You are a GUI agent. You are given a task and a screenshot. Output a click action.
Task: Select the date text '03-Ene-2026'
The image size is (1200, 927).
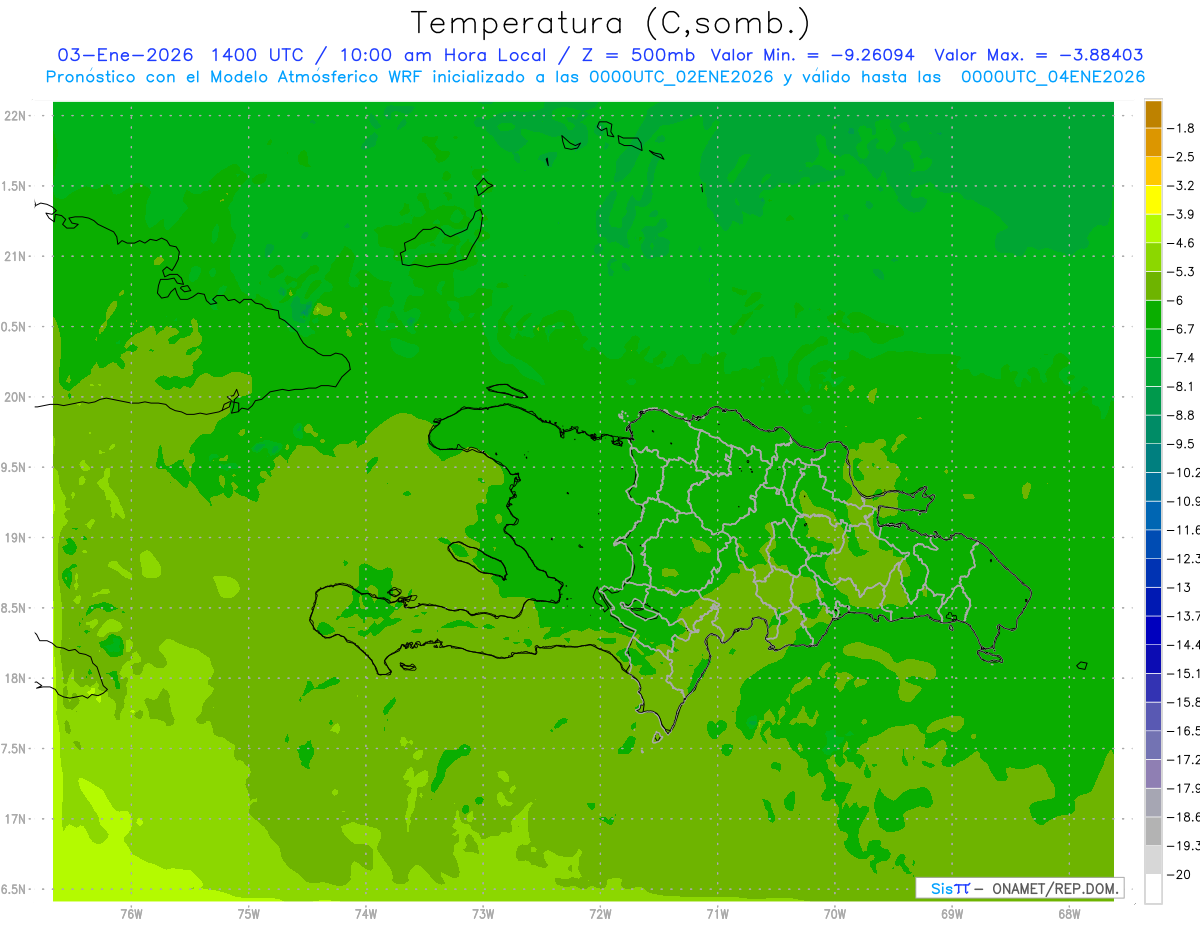[x=126, y=56]
